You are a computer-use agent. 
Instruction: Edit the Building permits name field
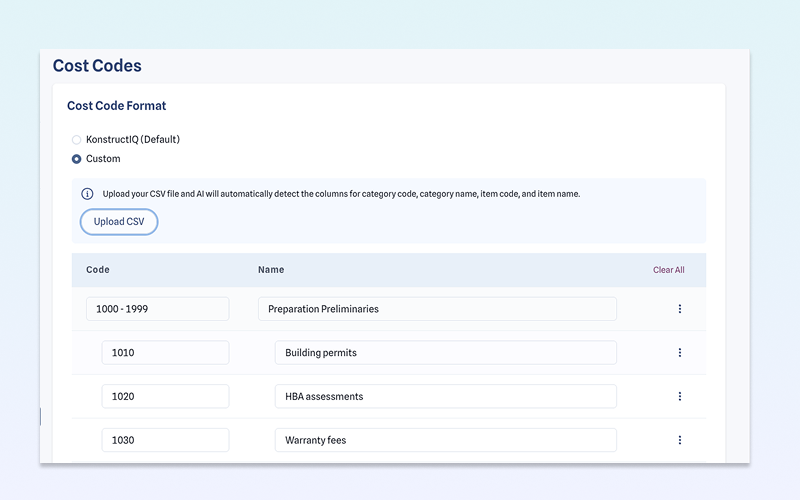click(445, 353)
